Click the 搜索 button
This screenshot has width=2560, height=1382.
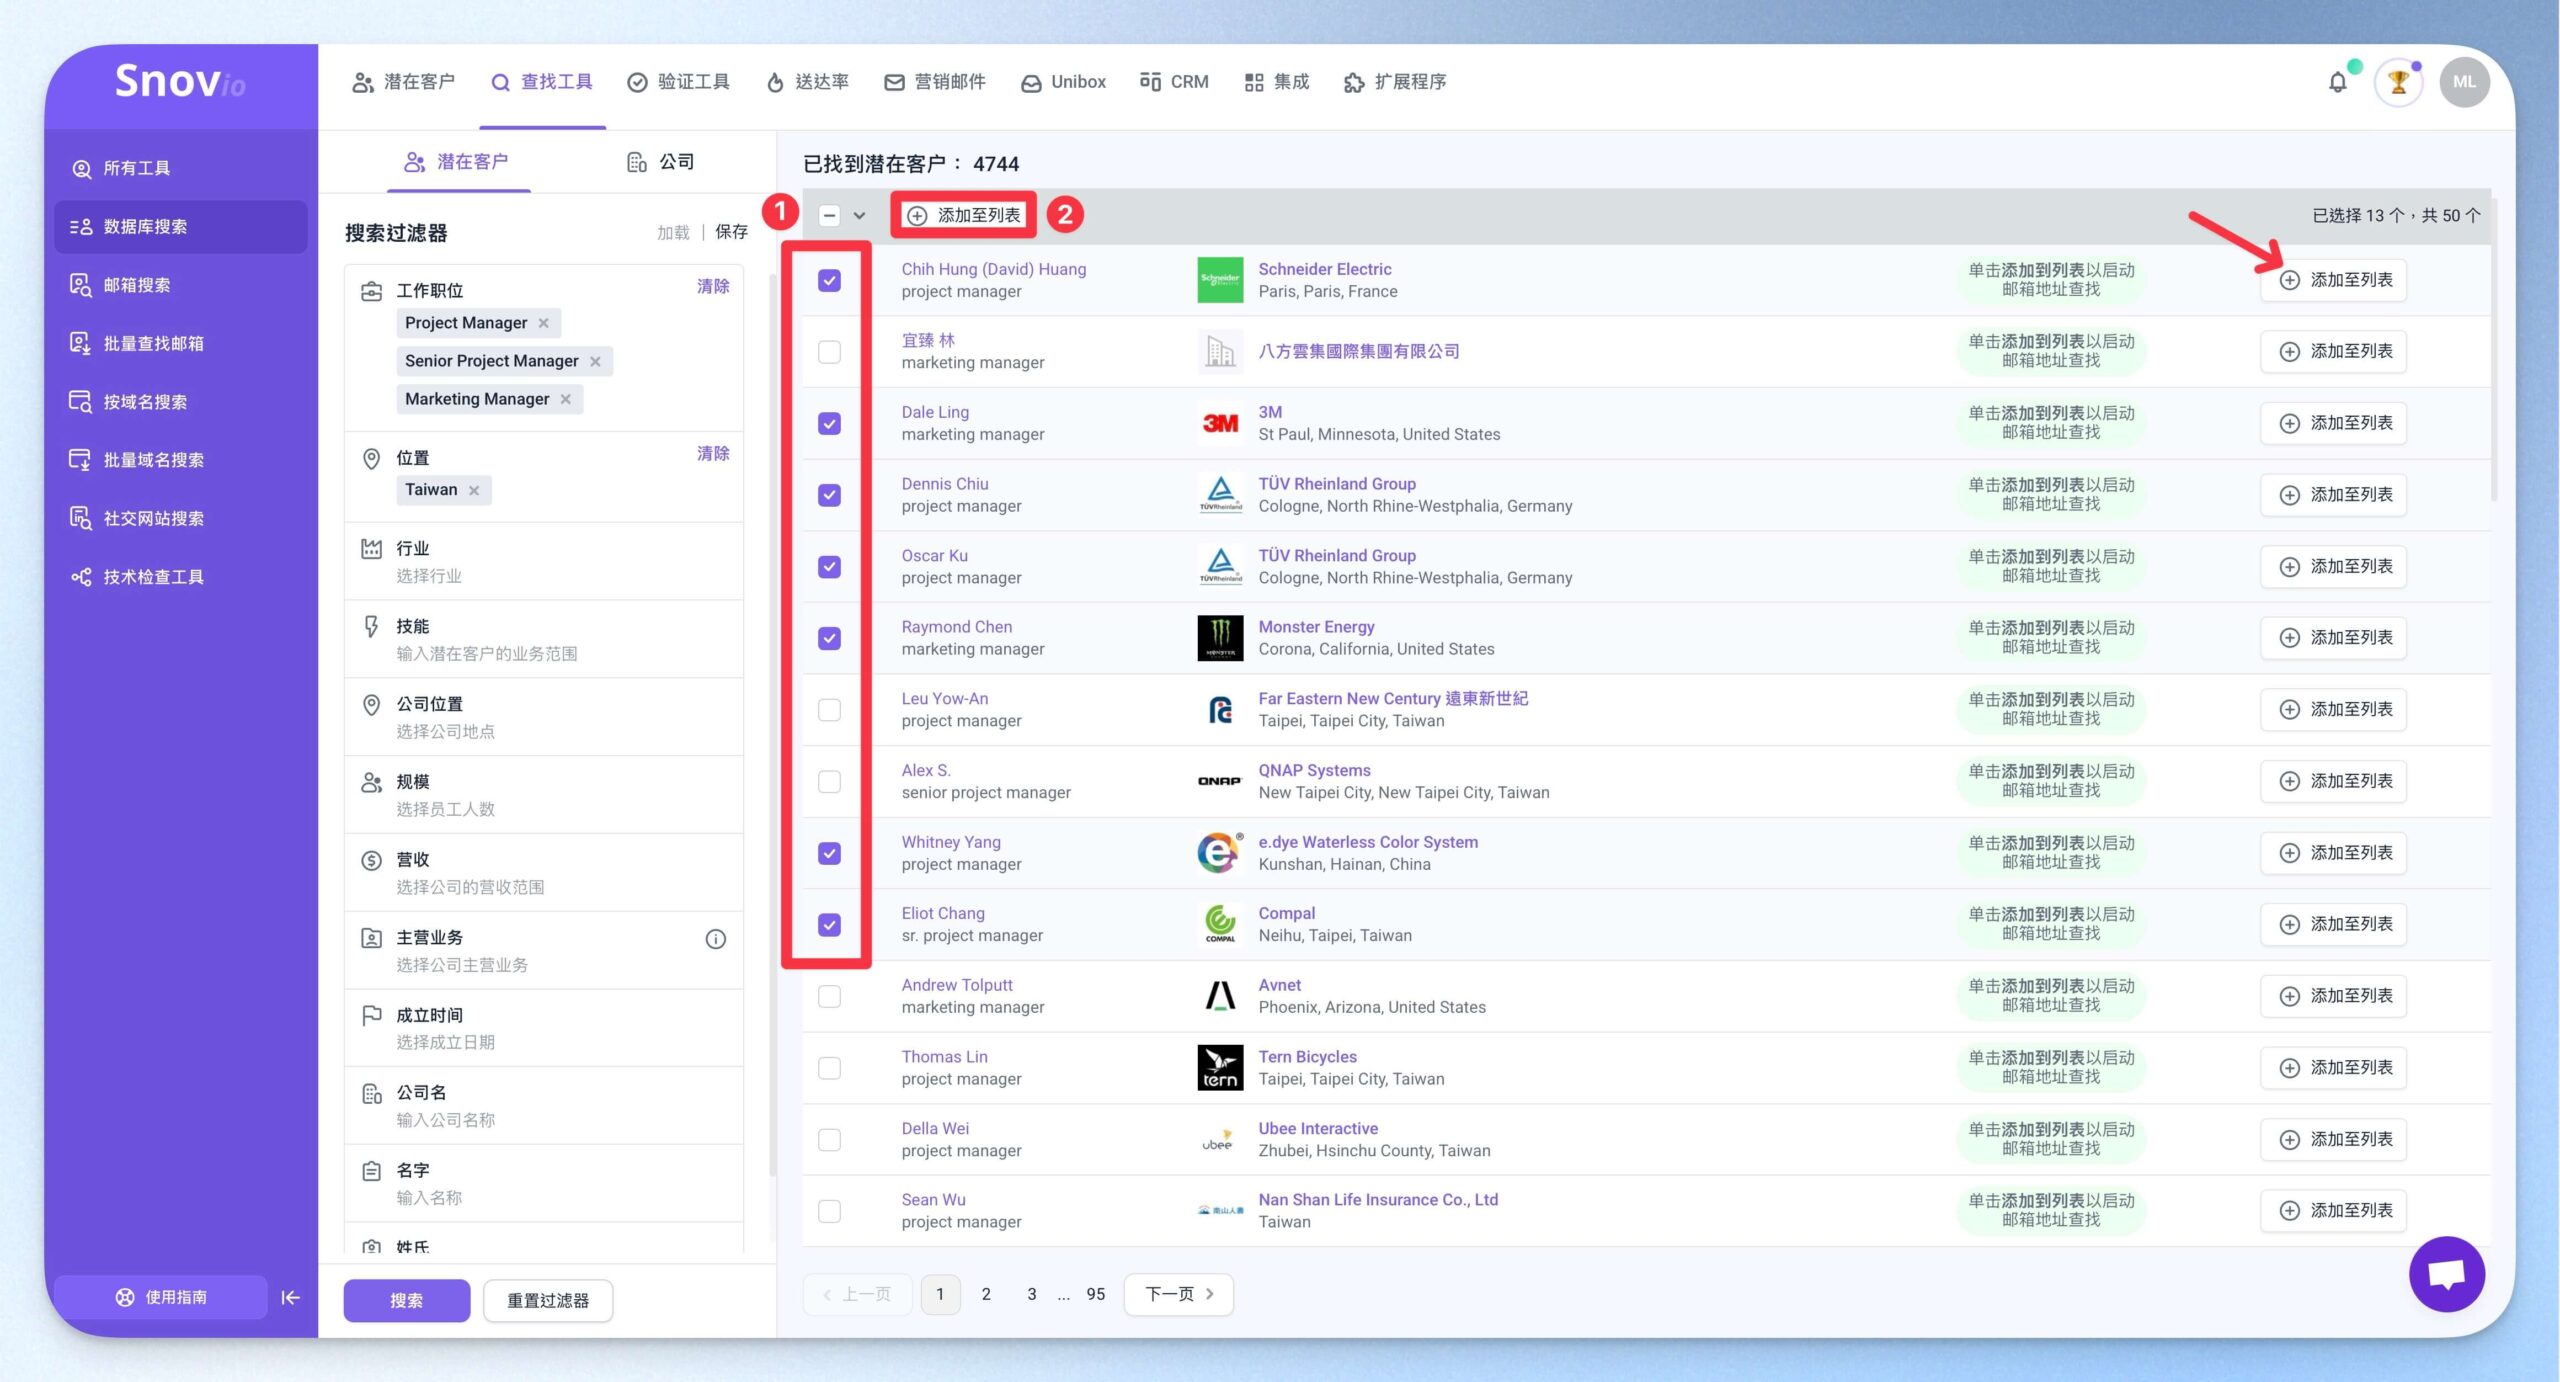tap(406, 1301)
